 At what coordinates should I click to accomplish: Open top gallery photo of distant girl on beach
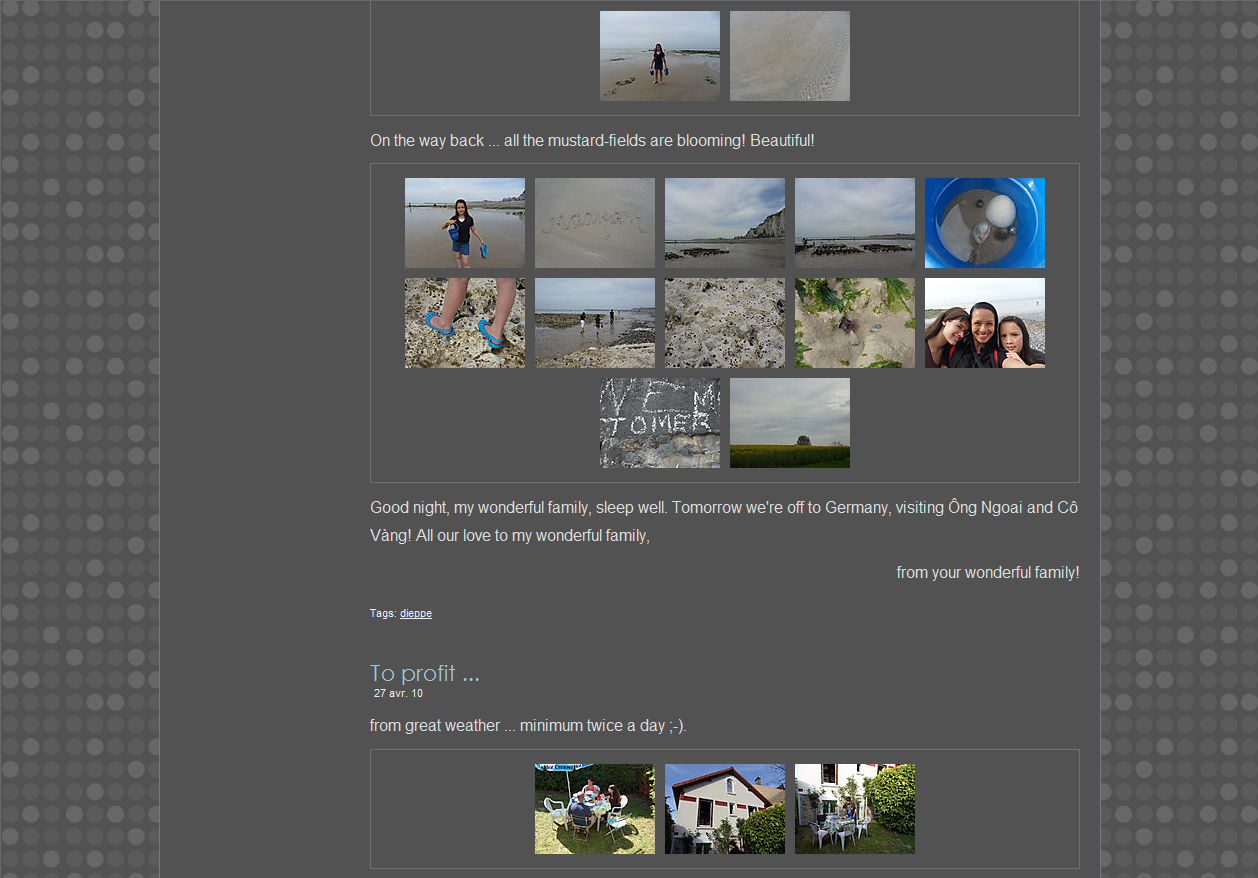coord(659,56)
